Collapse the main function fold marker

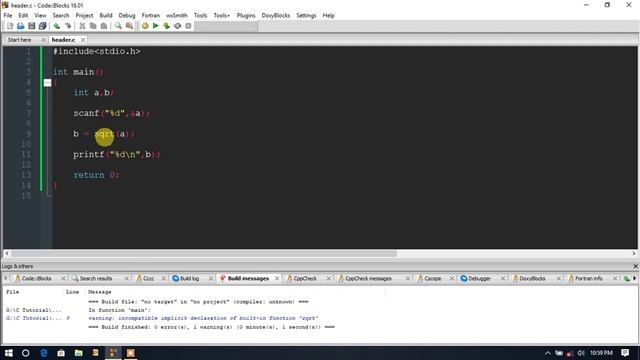tap(47, 83)
